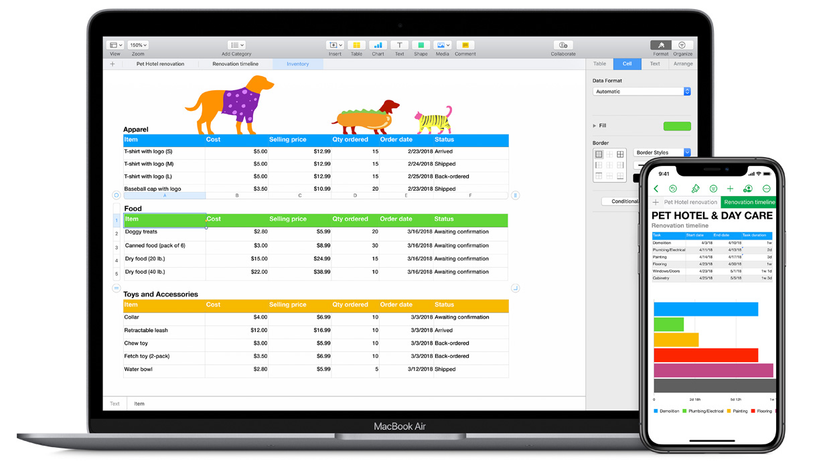Tap the Pet Hotel renovation tab on iPhone
This screenshot has width=825, height=475.
690,203
